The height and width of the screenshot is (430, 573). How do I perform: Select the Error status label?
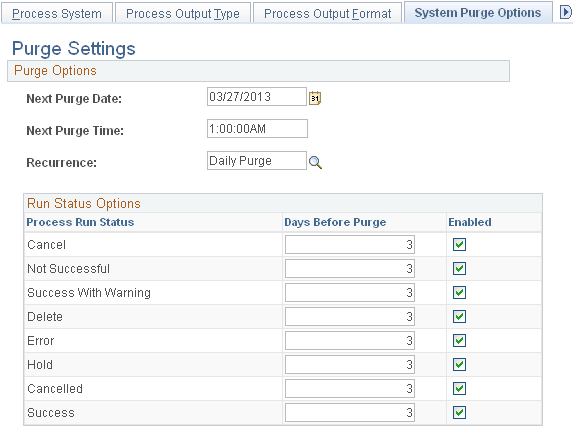(41, 340)
